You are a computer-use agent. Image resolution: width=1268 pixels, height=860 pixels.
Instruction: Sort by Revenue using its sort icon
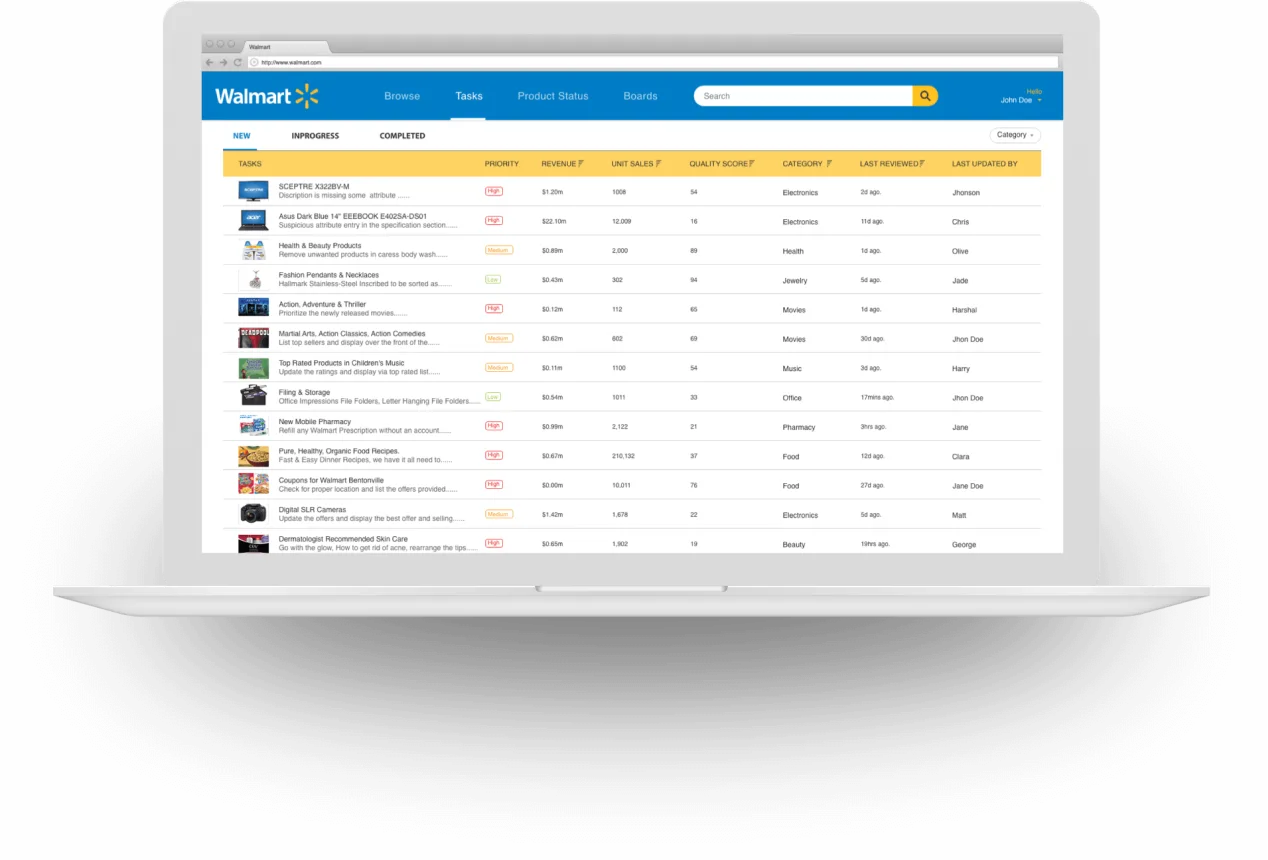click(x=581, y=163)
